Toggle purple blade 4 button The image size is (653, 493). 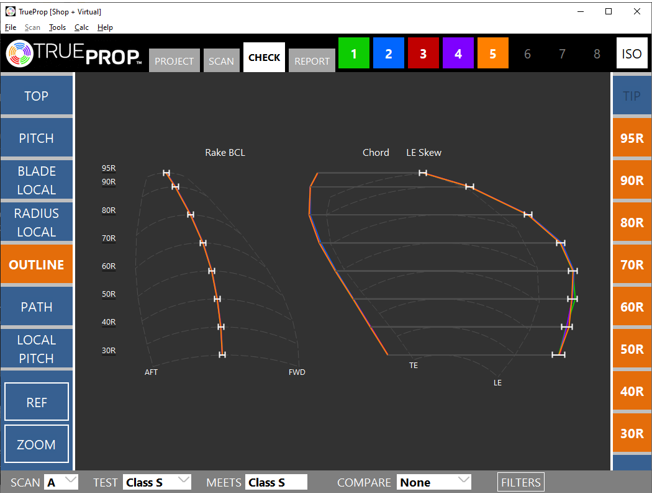458,54
